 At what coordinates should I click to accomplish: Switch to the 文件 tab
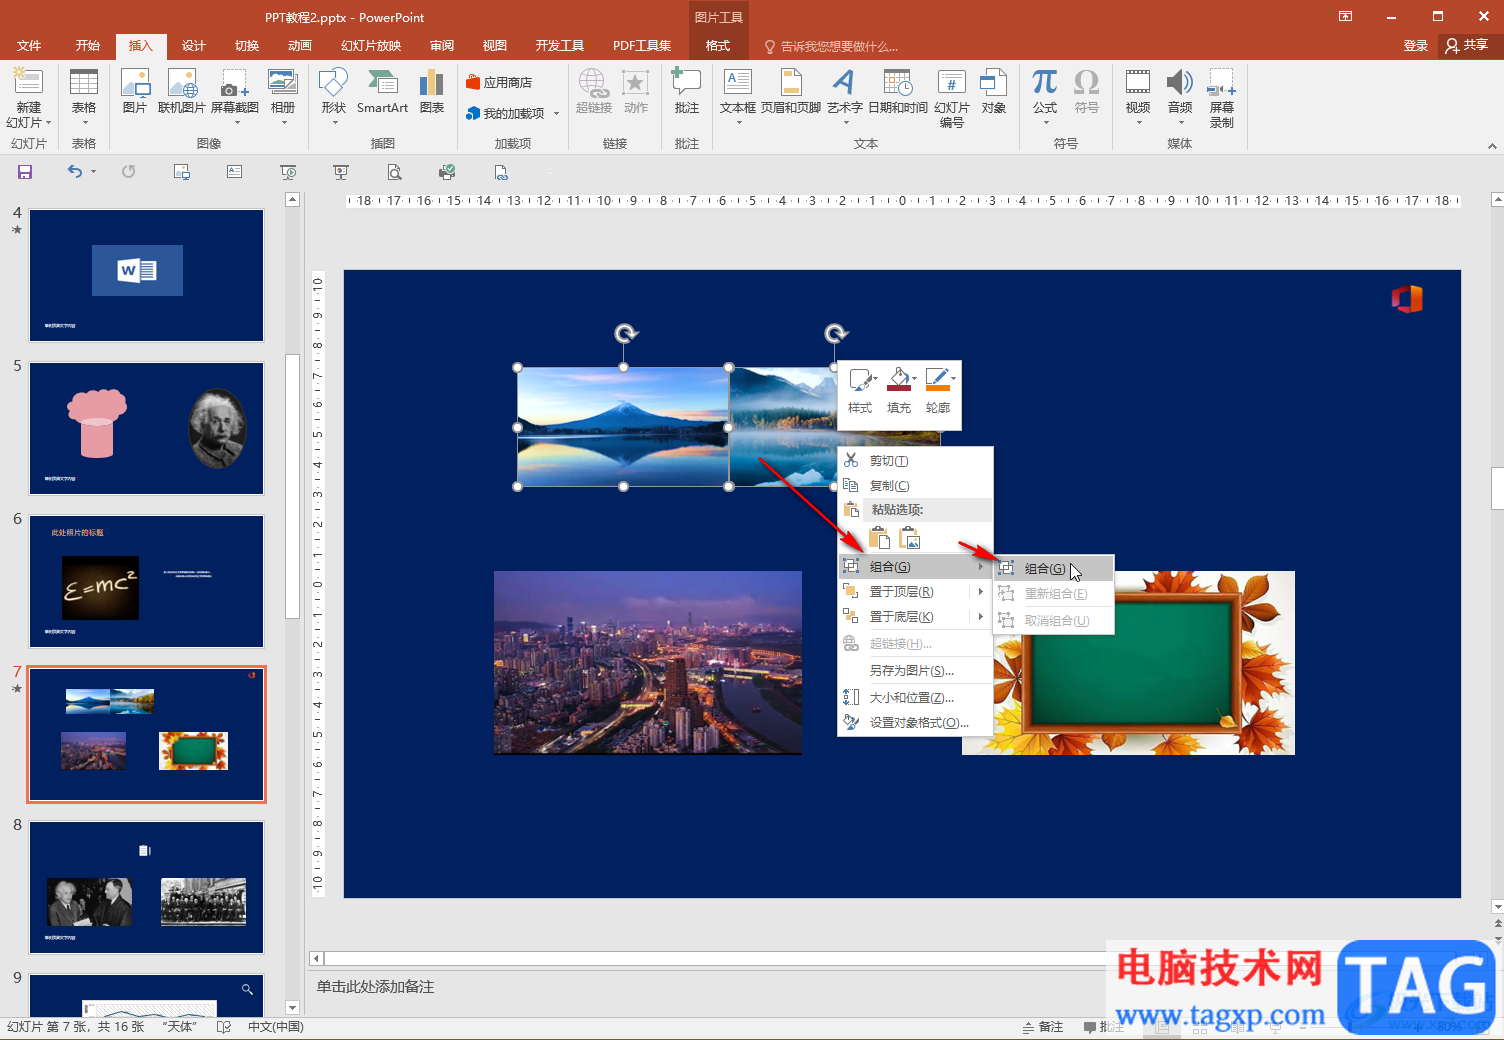(x=29, y=46)
